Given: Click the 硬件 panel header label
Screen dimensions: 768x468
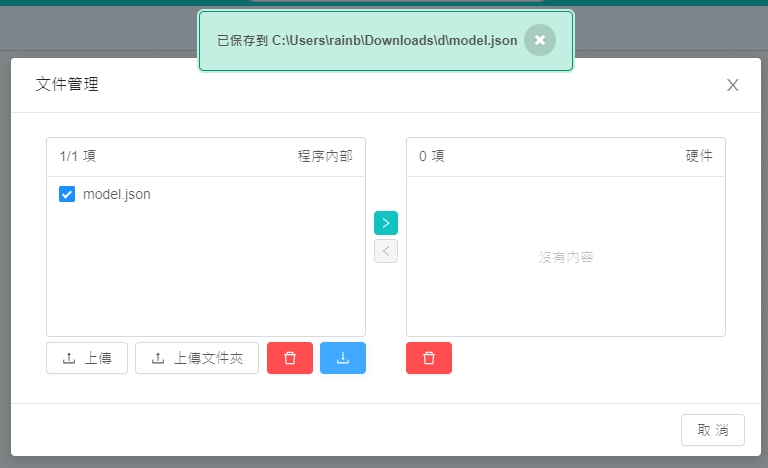Looking at the screenshot, I should point(699,157).
